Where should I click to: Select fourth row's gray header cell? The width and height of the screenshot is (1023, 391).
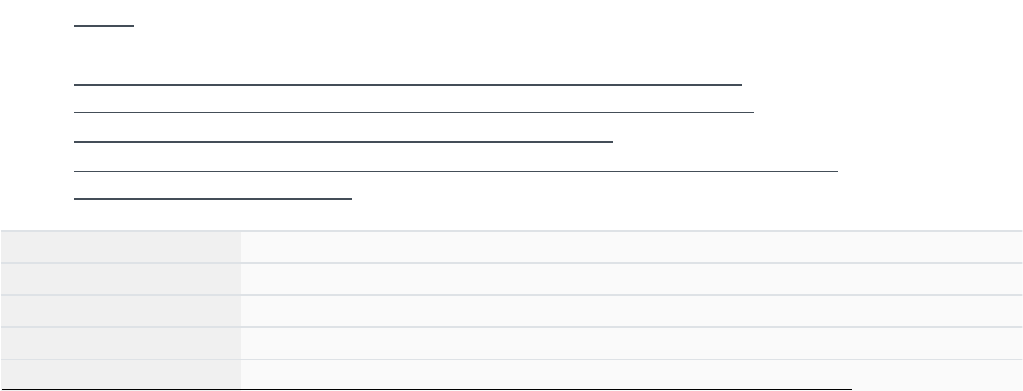coord(121,343)
